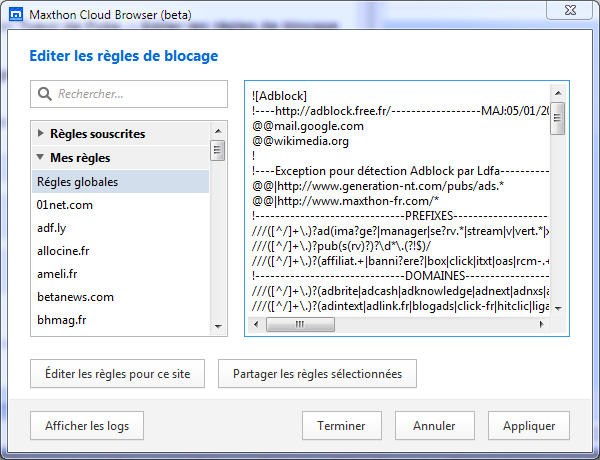Click the DOMAINES comment line

tap(400, 276)
